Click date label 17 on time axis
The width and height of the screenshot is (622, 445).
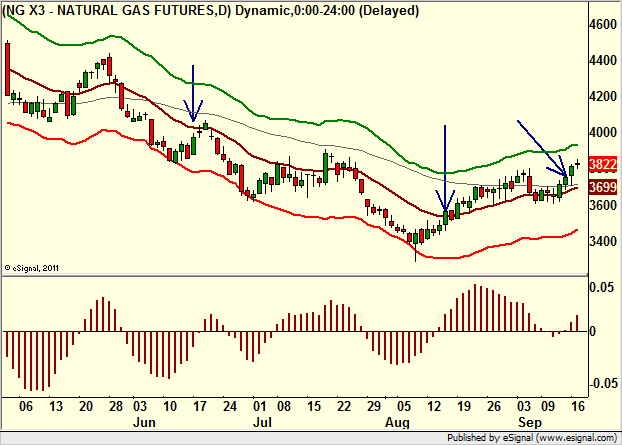[x=200, y=406]
